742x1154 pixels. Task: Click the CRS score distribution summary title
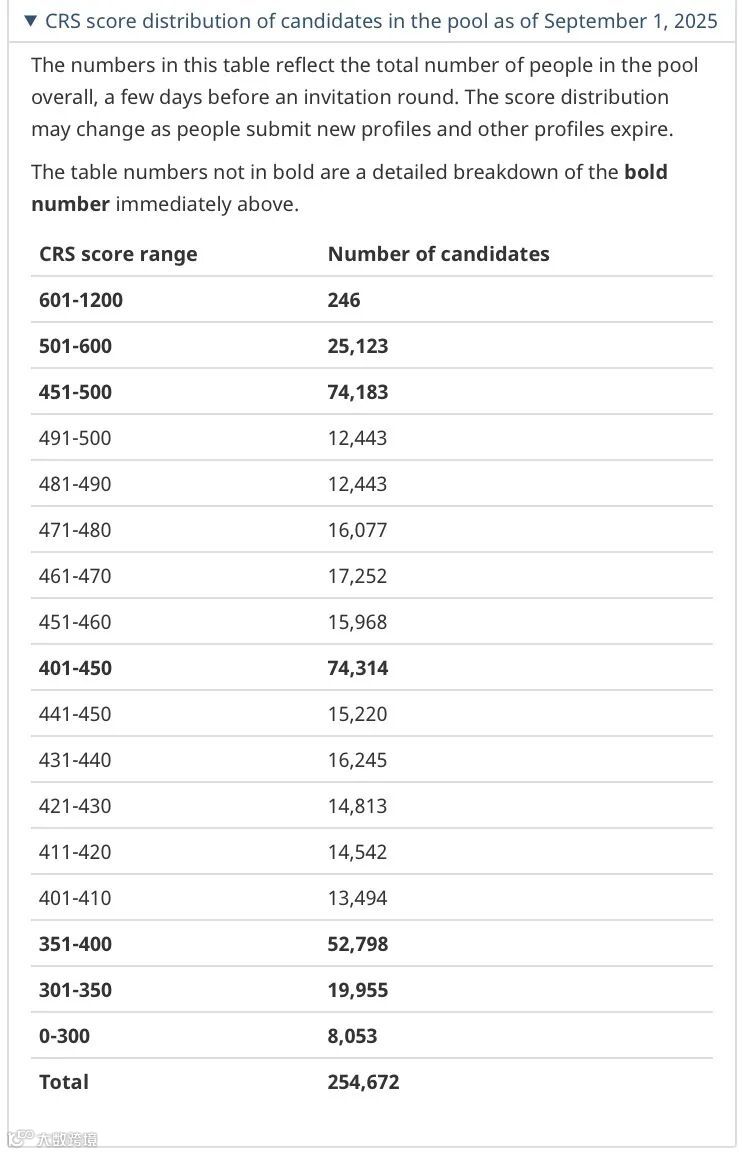tap(381, 21)
